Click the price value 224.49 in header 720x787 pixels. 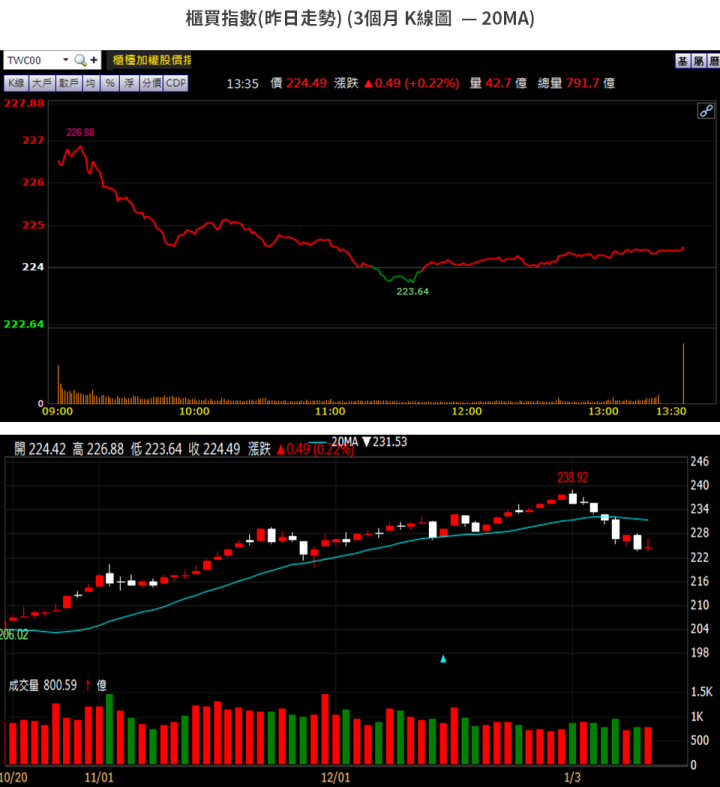pos(306,83)
